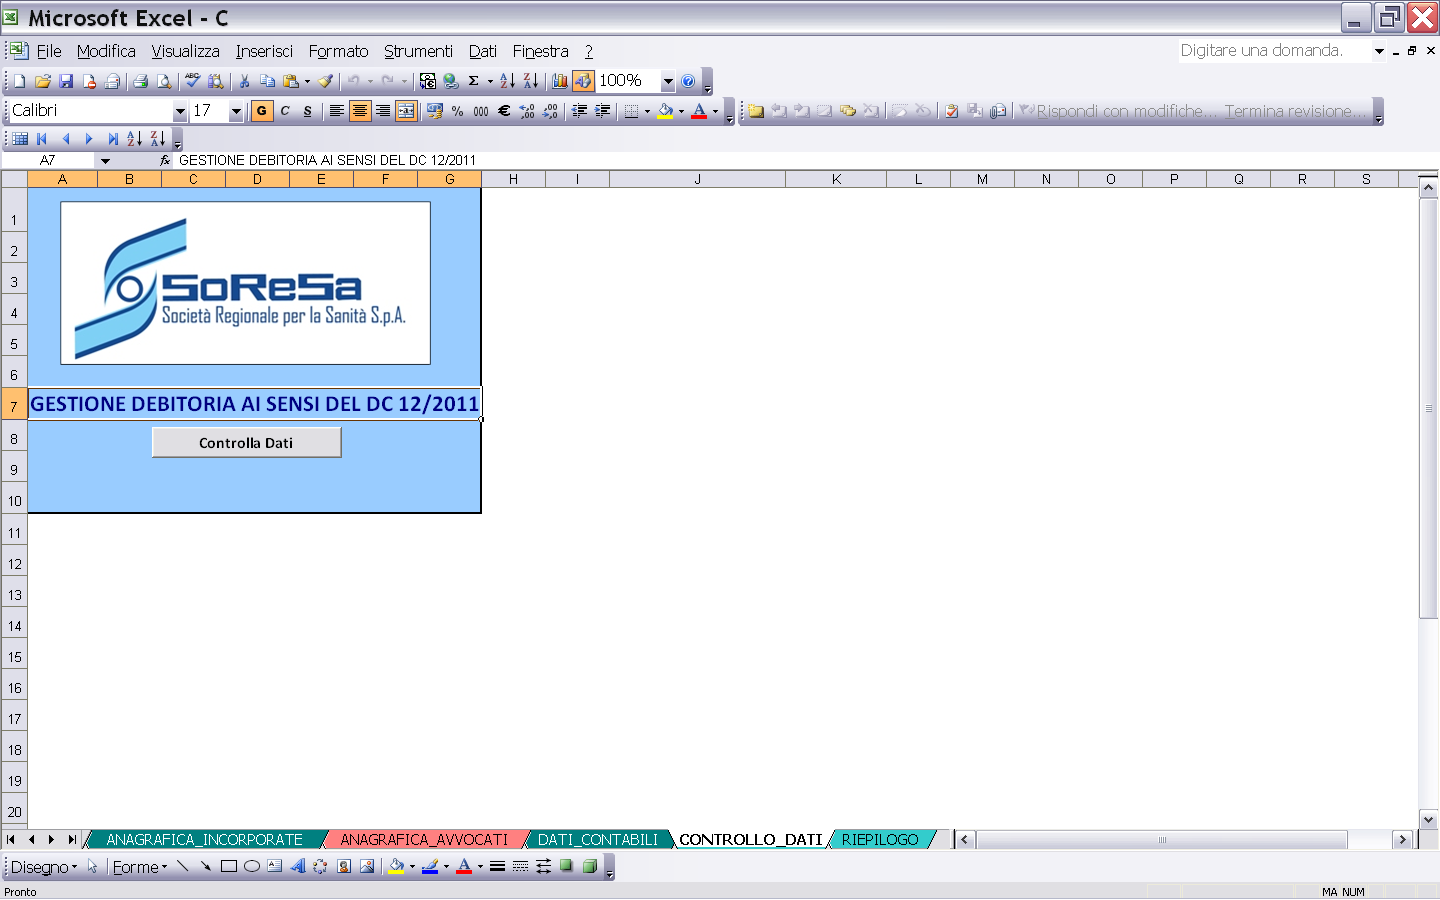Toggle the Drawing toolbar button
1440x900 pixels.
583,81
